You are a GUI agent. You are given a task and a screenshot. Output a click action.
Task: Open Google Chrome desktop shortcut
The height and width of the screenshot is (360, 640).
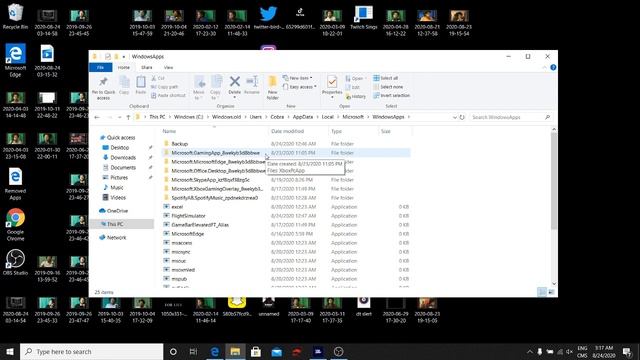(16, 224)
